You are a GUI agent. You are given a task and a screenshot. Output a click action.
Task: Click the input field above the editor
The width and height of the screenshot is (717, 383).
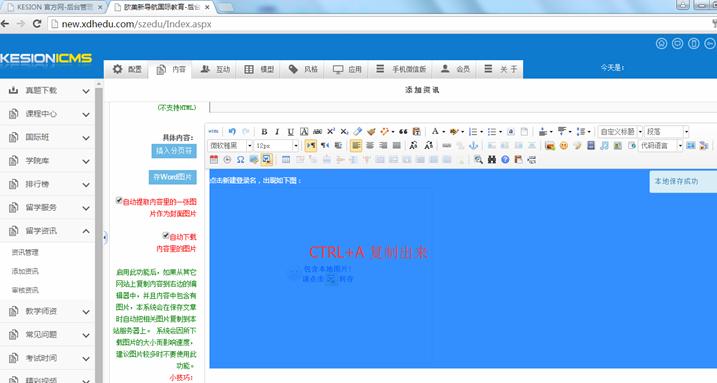[463, 107]
